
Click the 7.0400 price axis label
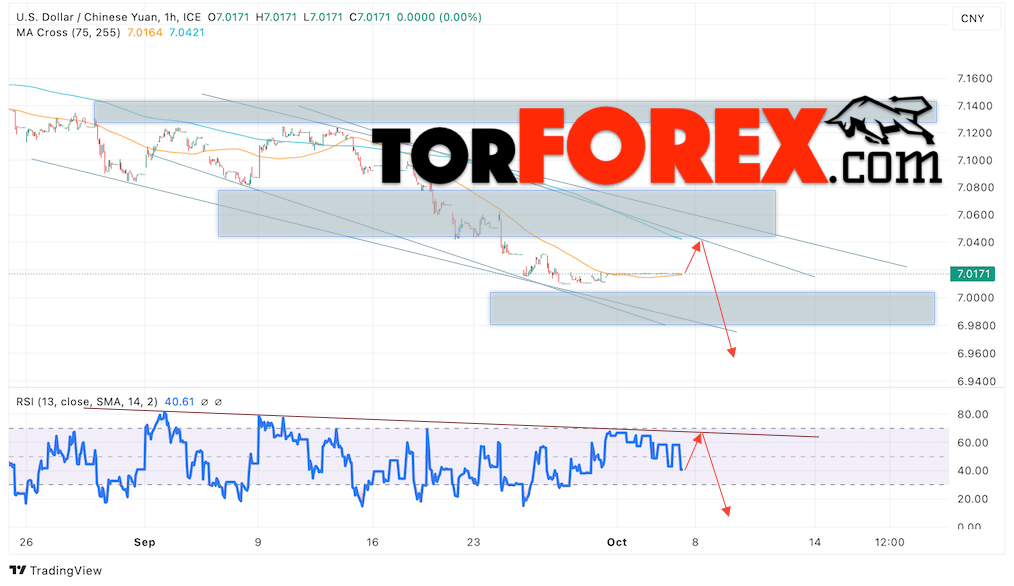tap(975, 243)
